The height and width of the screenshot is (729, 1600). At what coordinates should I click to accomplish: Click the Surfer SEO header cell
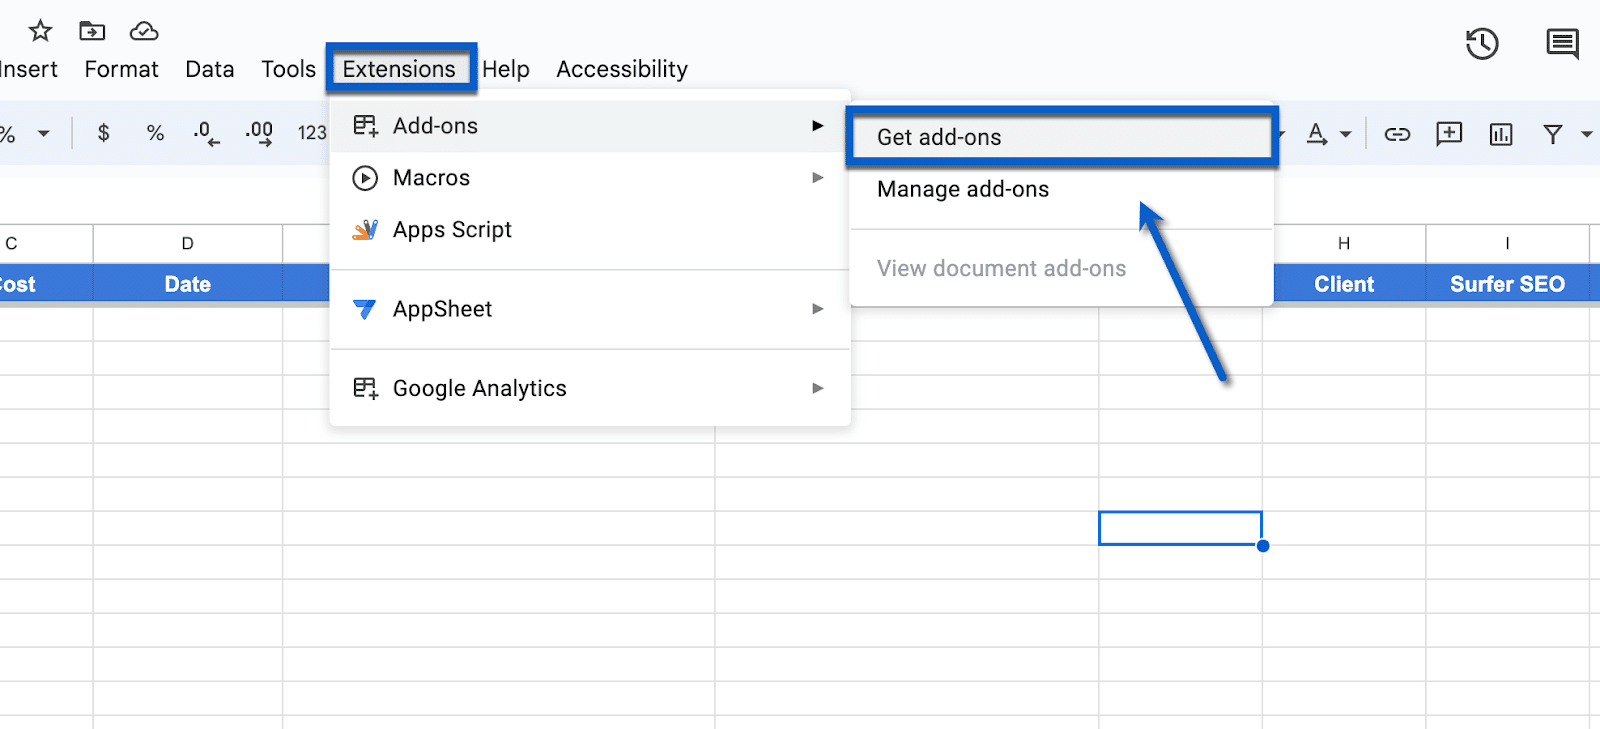point(1507,284)
